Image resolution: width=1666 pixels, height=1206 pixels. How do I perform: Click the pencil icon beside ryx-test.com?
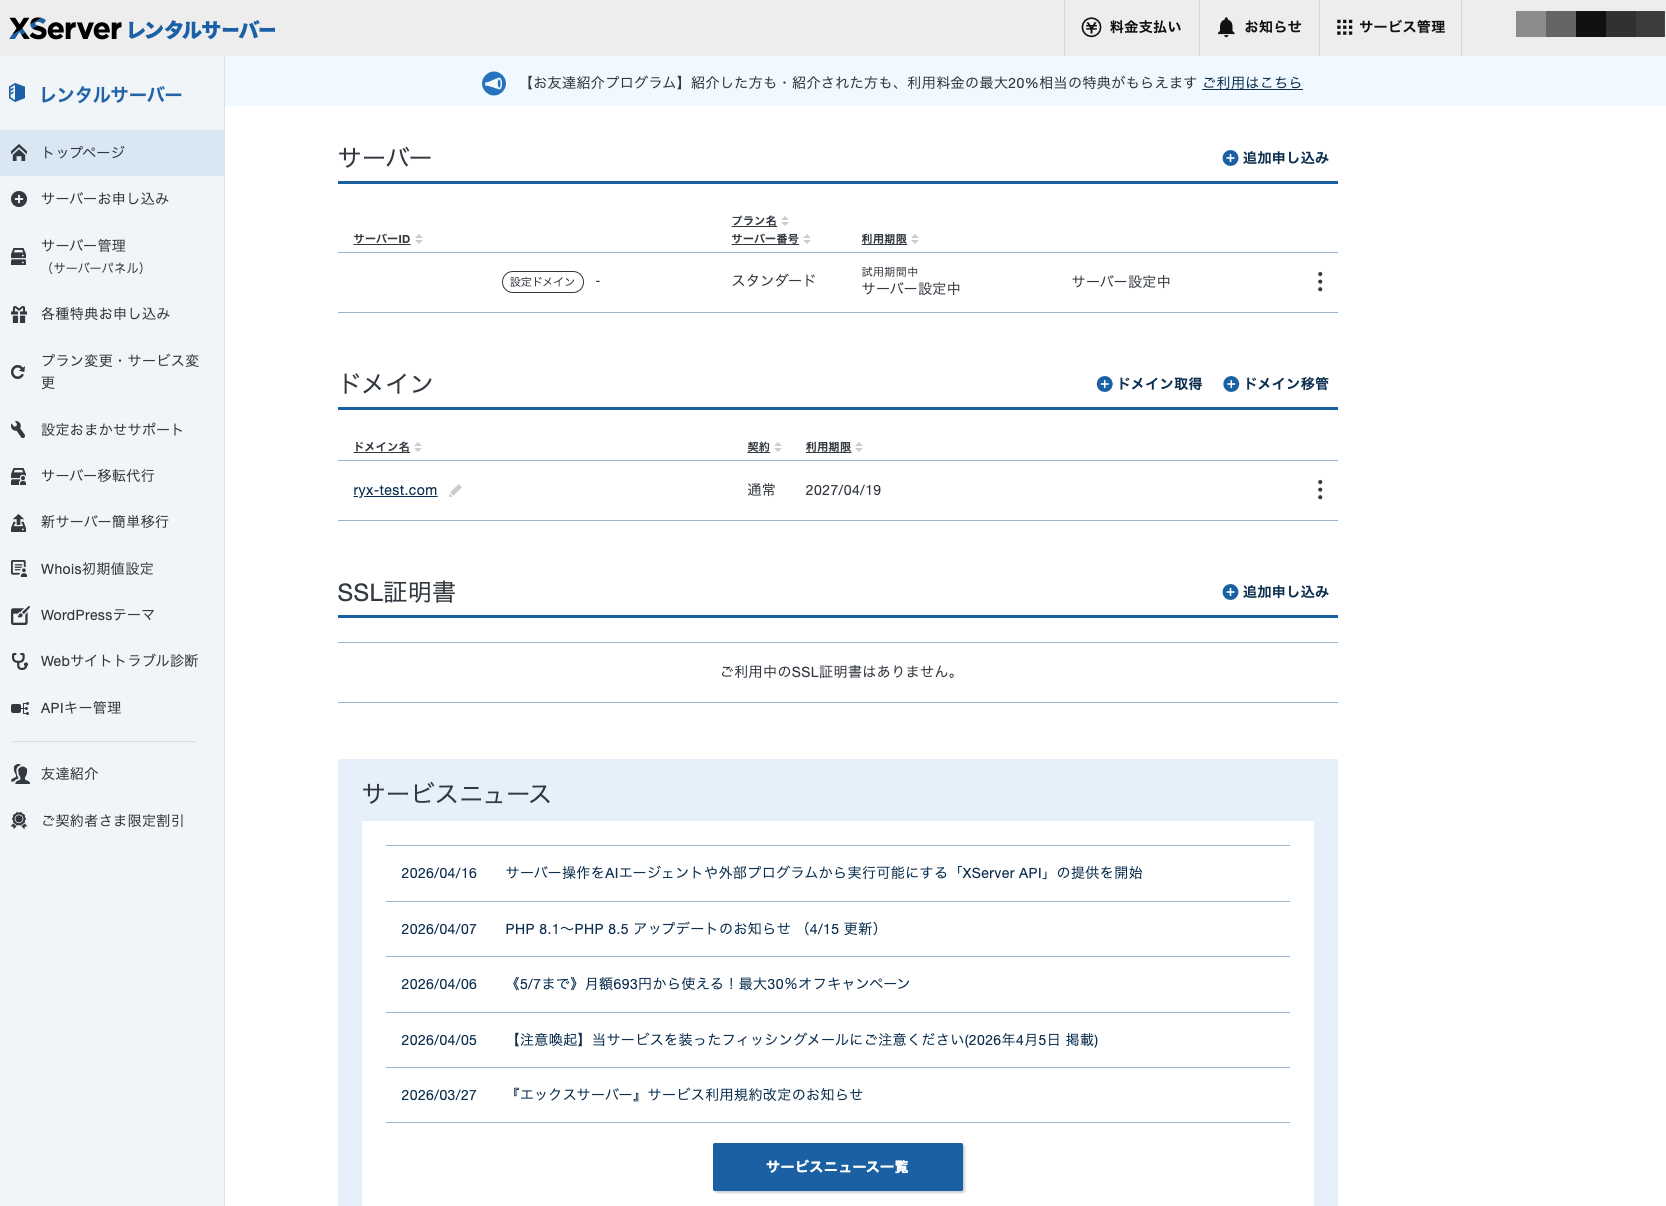455,490
